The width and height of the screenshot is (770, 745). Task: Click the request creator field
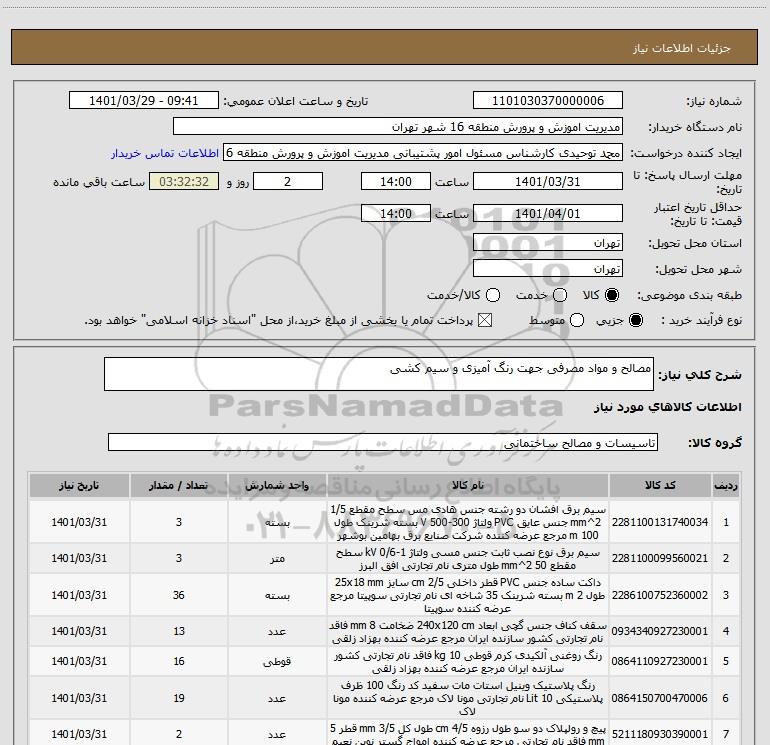[423, 153]
